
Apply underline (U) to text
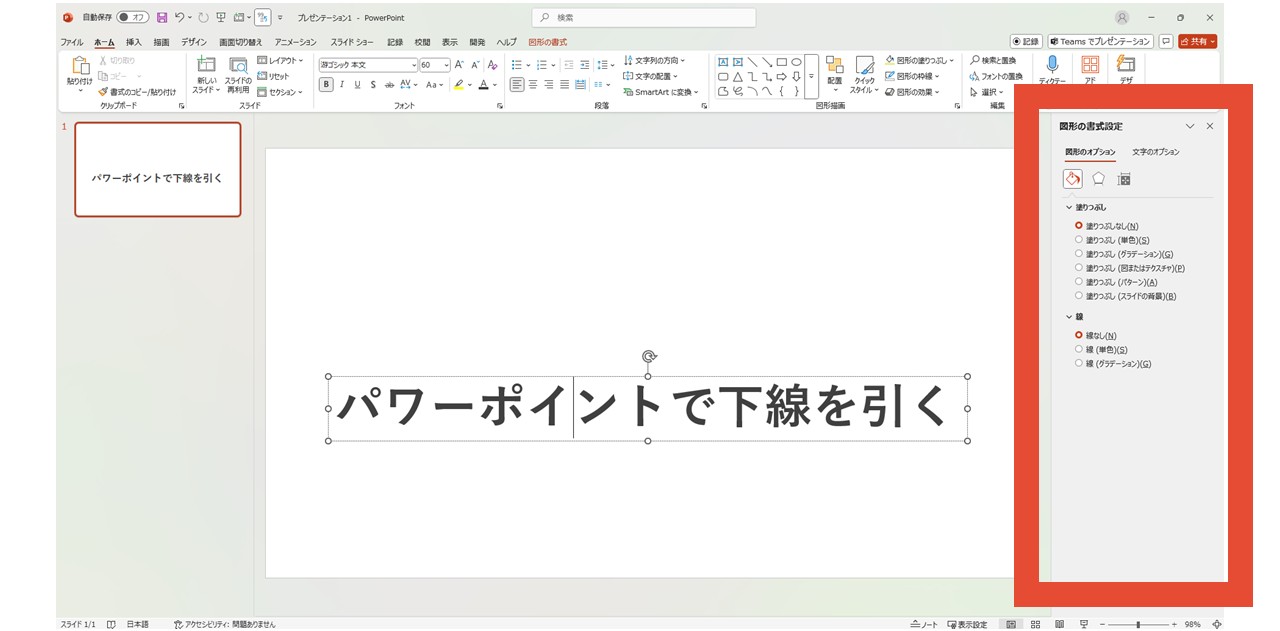click(x=357, y=85)
